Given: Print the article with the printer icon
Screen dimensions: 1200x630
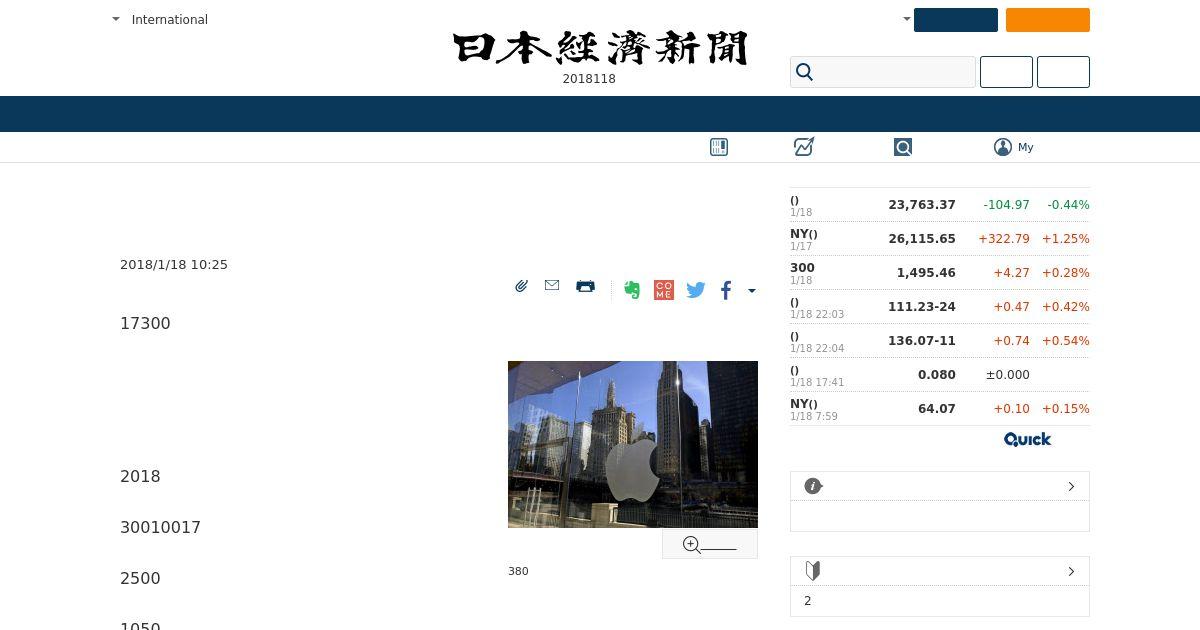Looking at the screenshot, I should click(x=586, y=286).
